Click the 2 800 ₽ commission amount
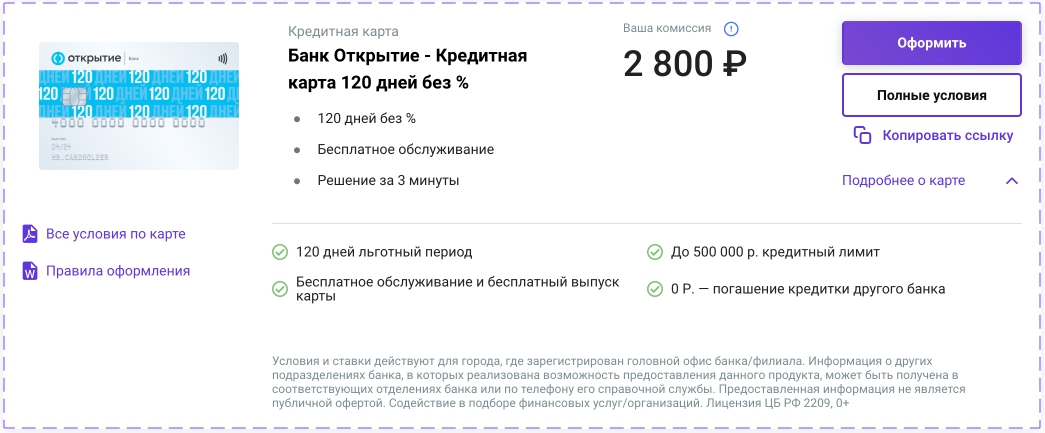Screen dimensions: 1045x433 click(x=685, y=65)
